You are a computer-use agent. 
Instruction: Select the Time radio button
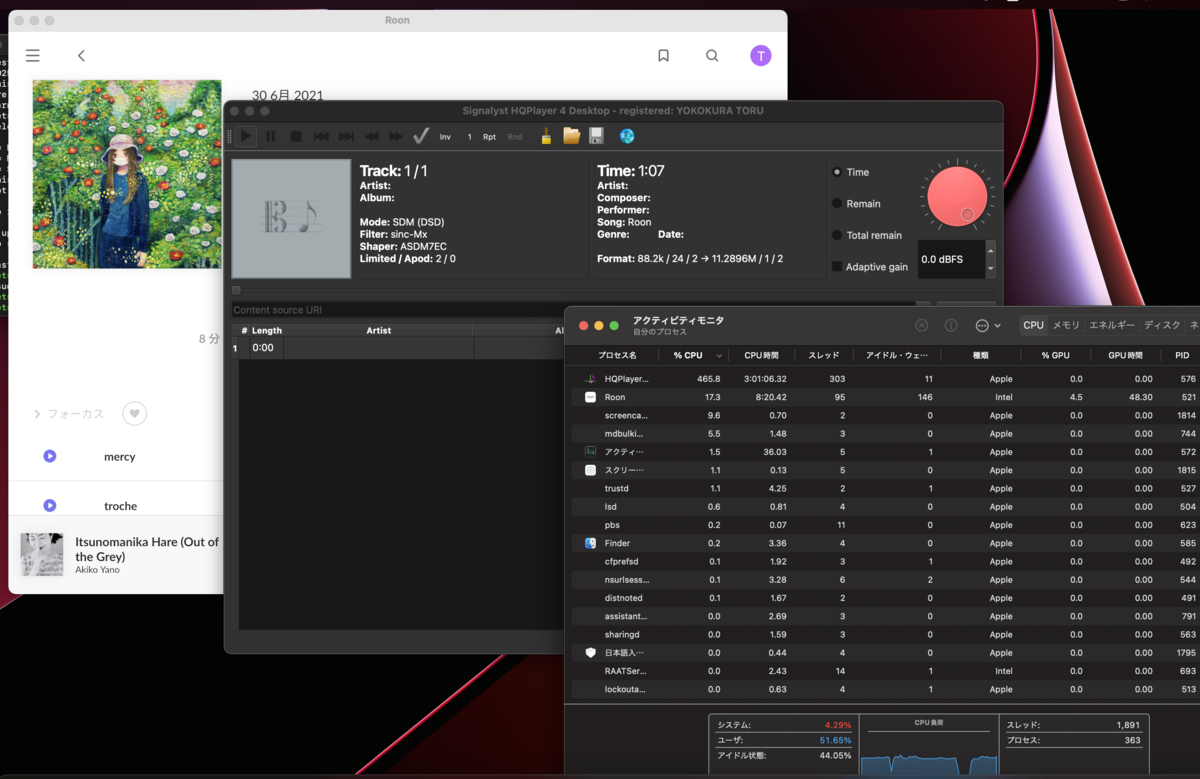point(837,172)
